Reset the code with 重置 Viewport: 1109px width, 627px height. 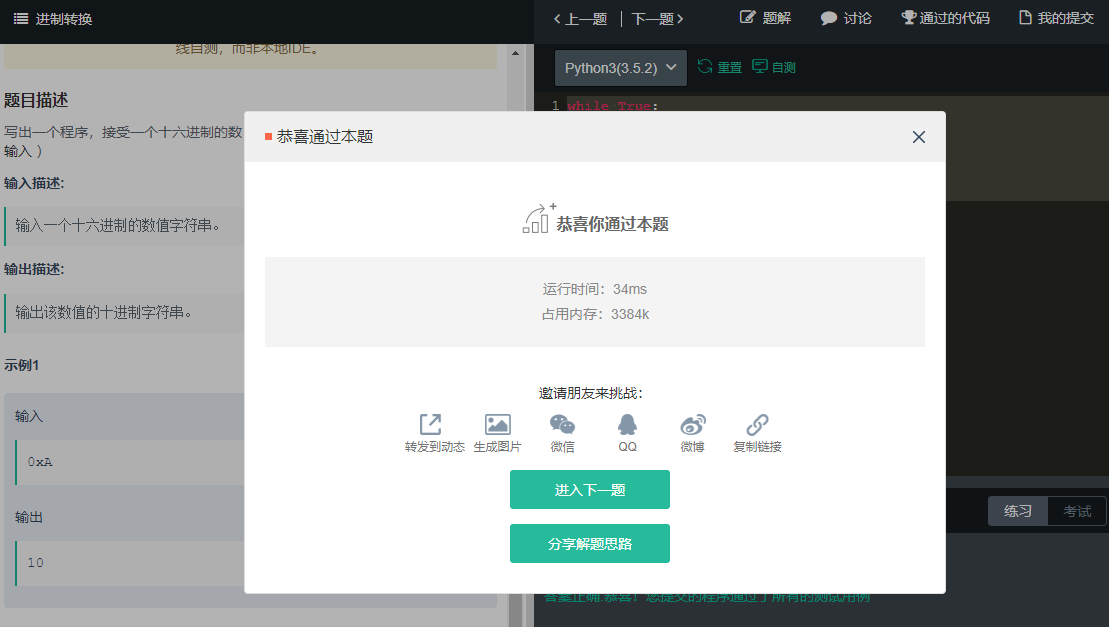point(719,67)
